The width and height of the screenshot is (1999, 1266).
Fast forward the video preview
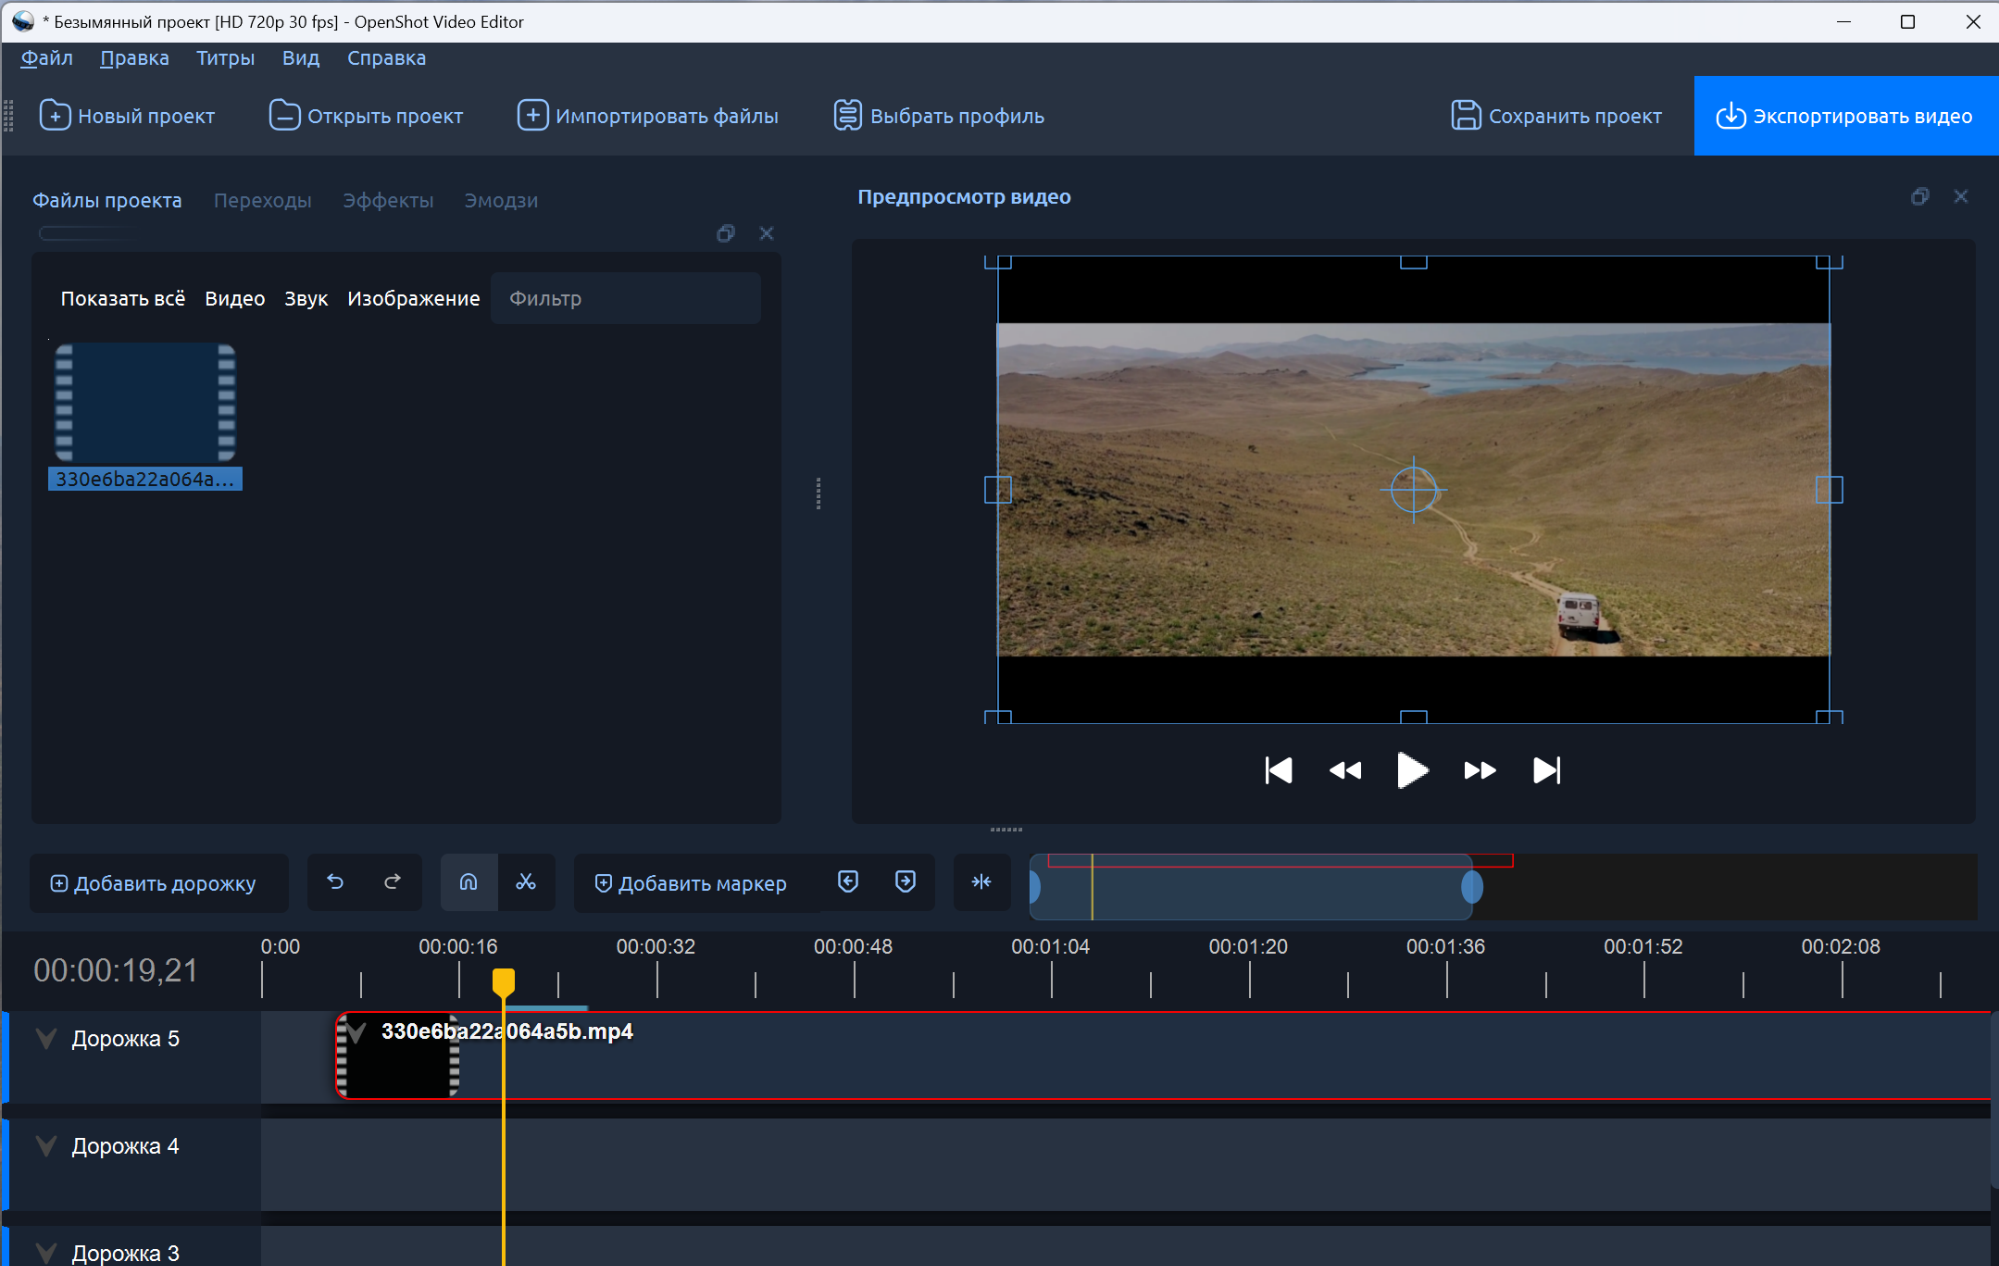pos(1480,771)
